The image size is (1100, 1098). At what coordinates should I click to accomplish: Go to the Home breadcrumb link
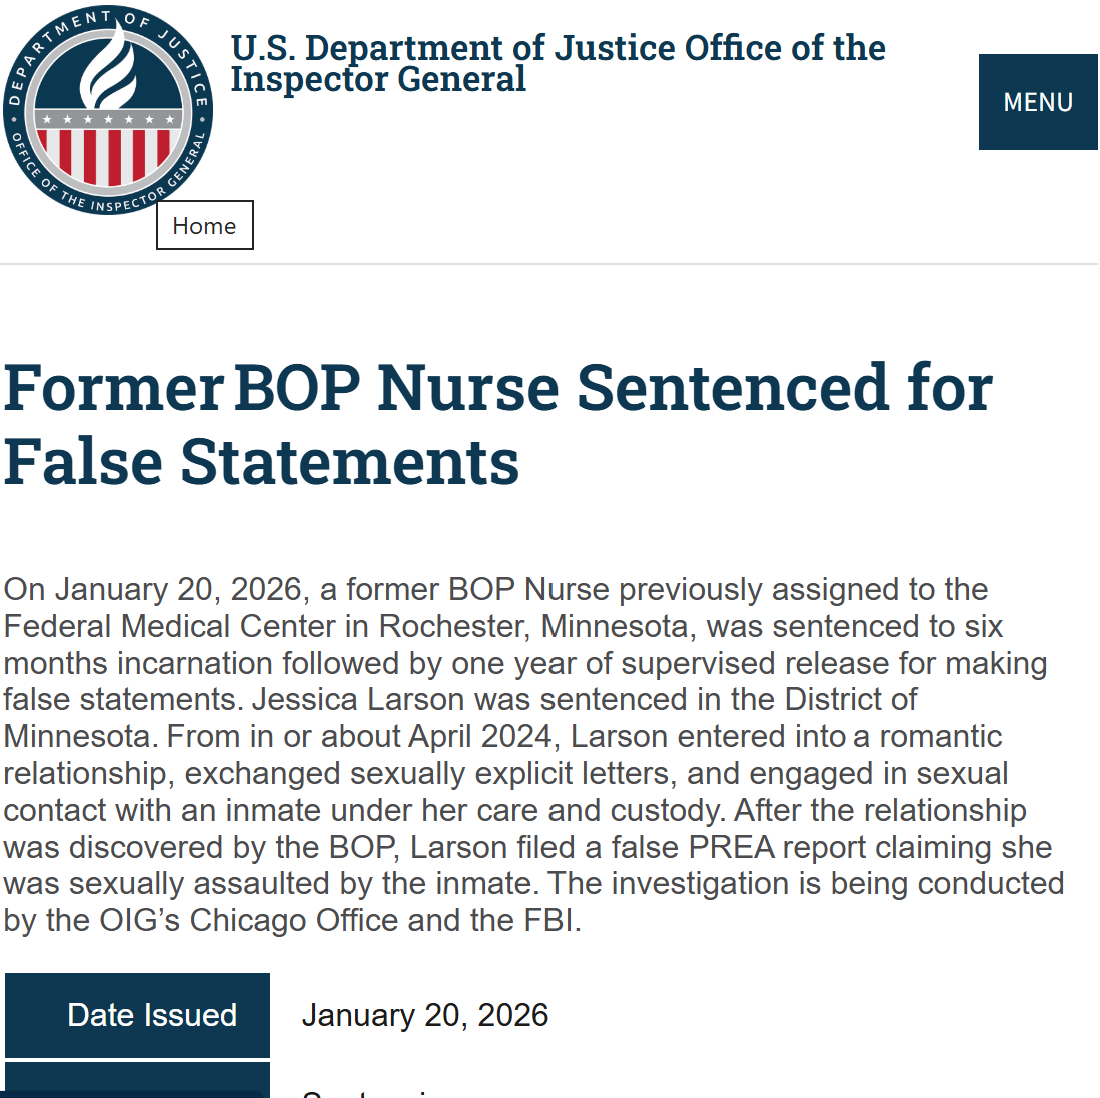[204, 225]
